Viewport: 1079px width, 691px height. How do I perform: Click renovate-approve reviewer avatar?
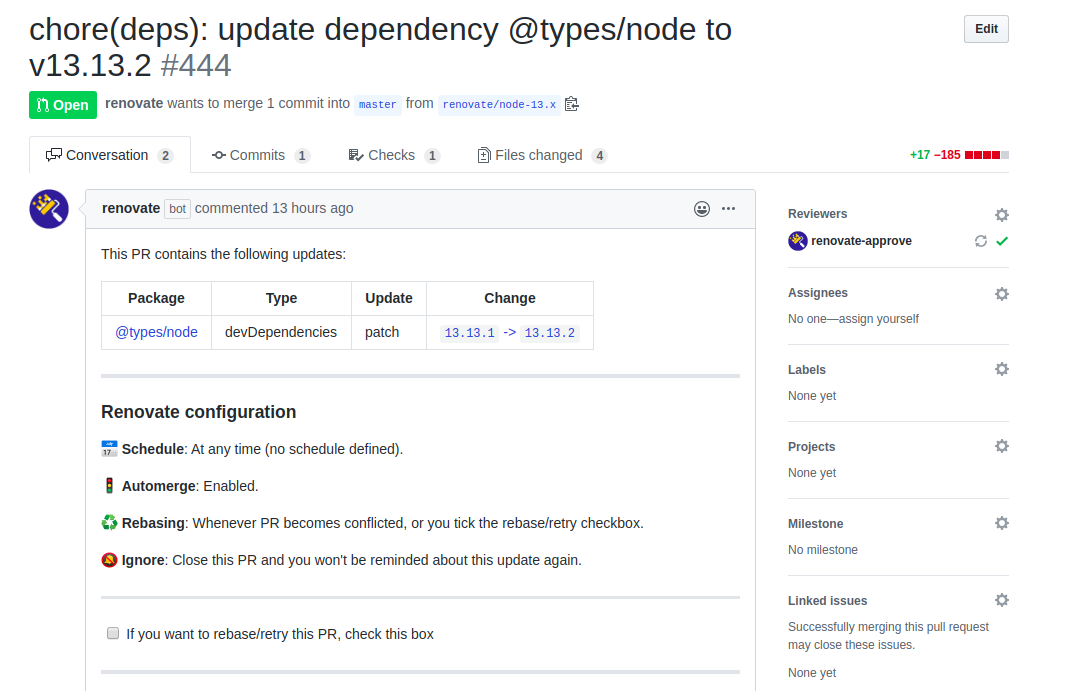pos(798,241)
